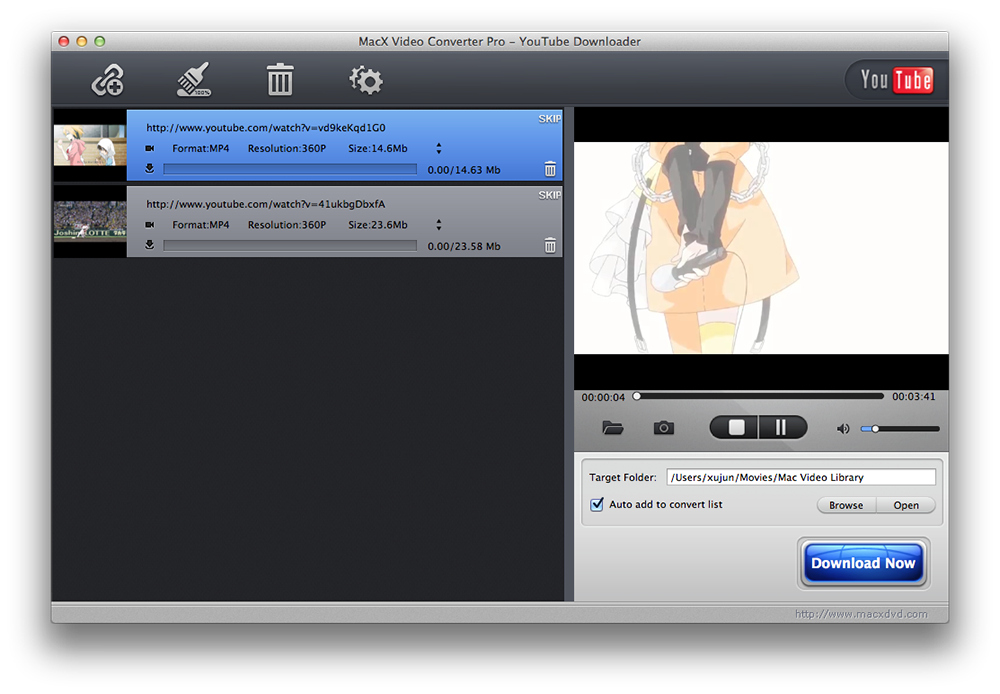Click the Add URL link icon
This screenshot has width=1000, height=694.
(x=107, y=80)
